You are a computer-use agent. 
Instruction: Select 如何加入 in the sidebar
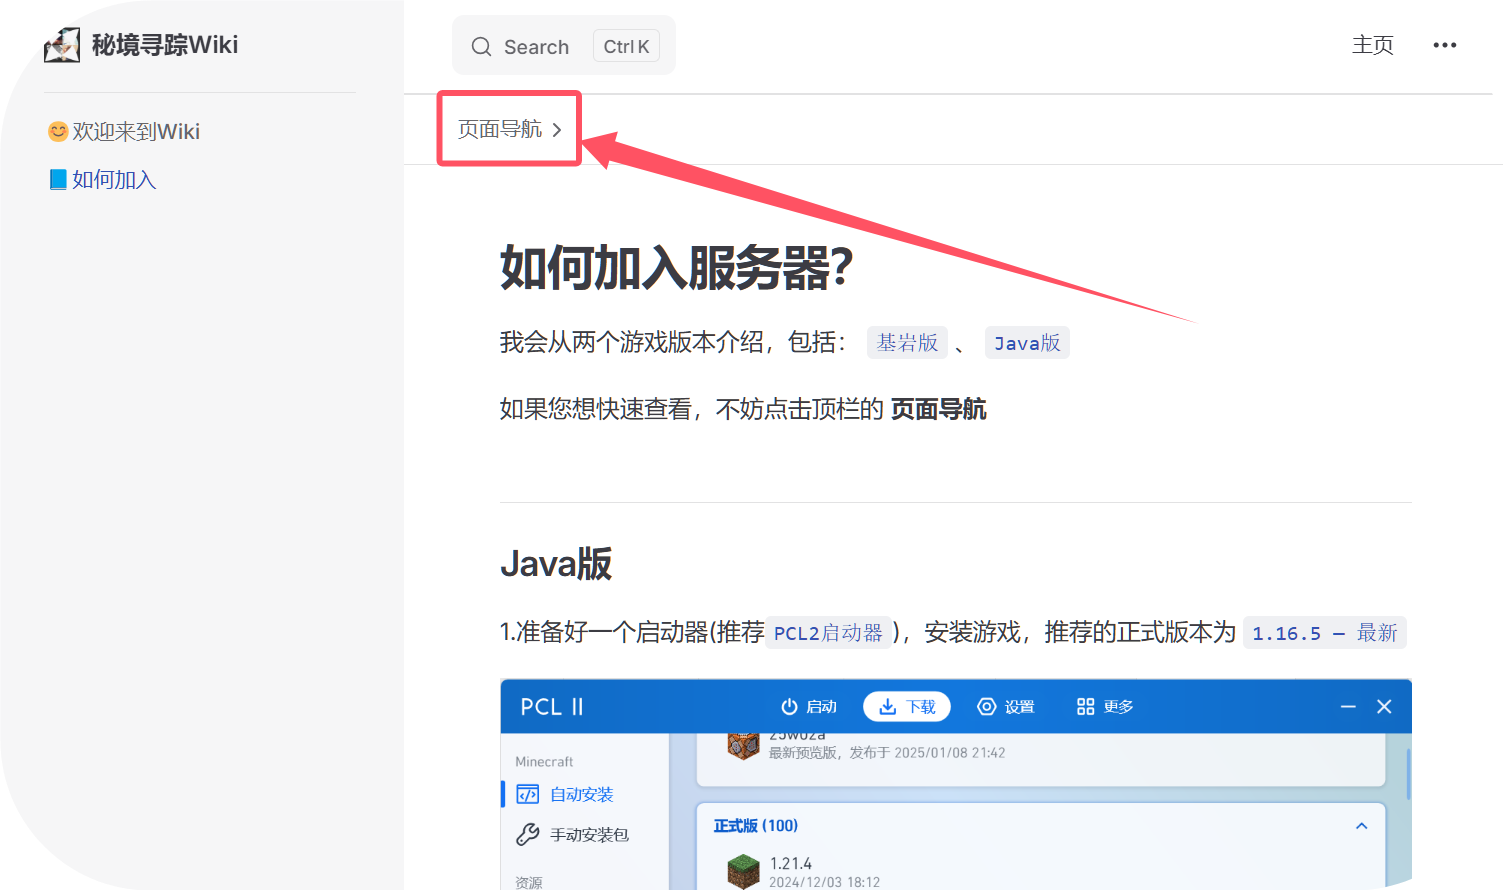[x=113, y=178]
